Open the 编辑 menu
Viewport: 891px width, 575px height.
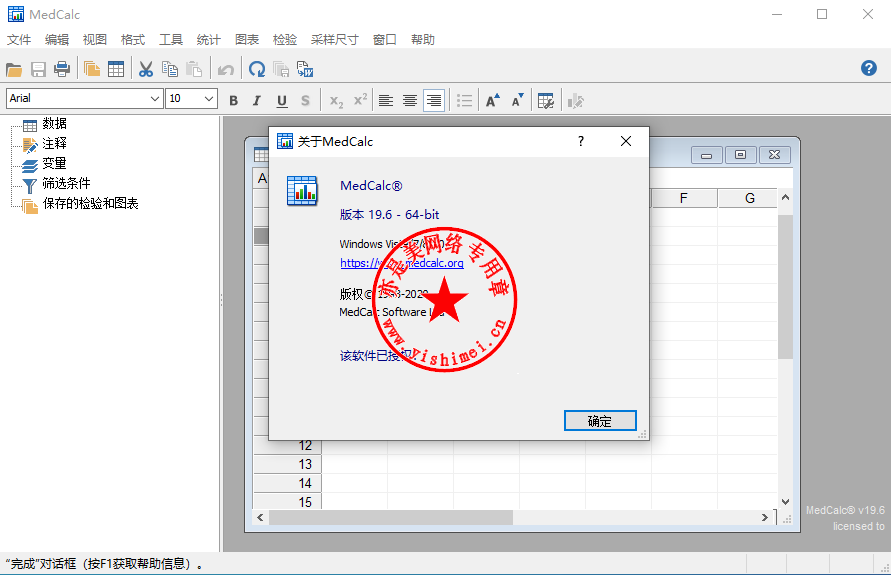[57, 39]
